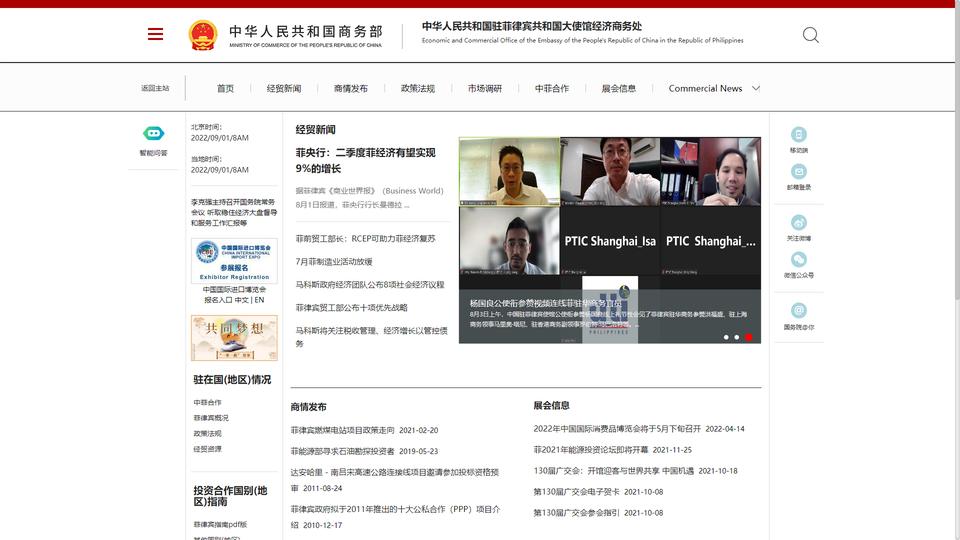This screenshot has height=540, width=960.
Task: Open the 共同梦想 banner image
Action: (234, 338)
